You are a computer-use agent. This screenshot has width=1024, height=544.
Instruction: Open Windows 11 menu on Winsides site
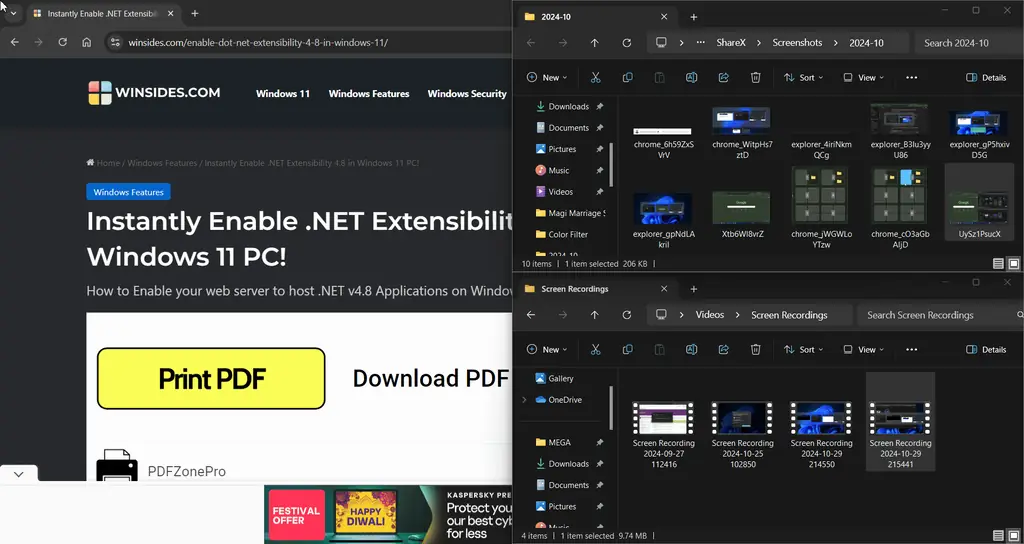point(283,93)
